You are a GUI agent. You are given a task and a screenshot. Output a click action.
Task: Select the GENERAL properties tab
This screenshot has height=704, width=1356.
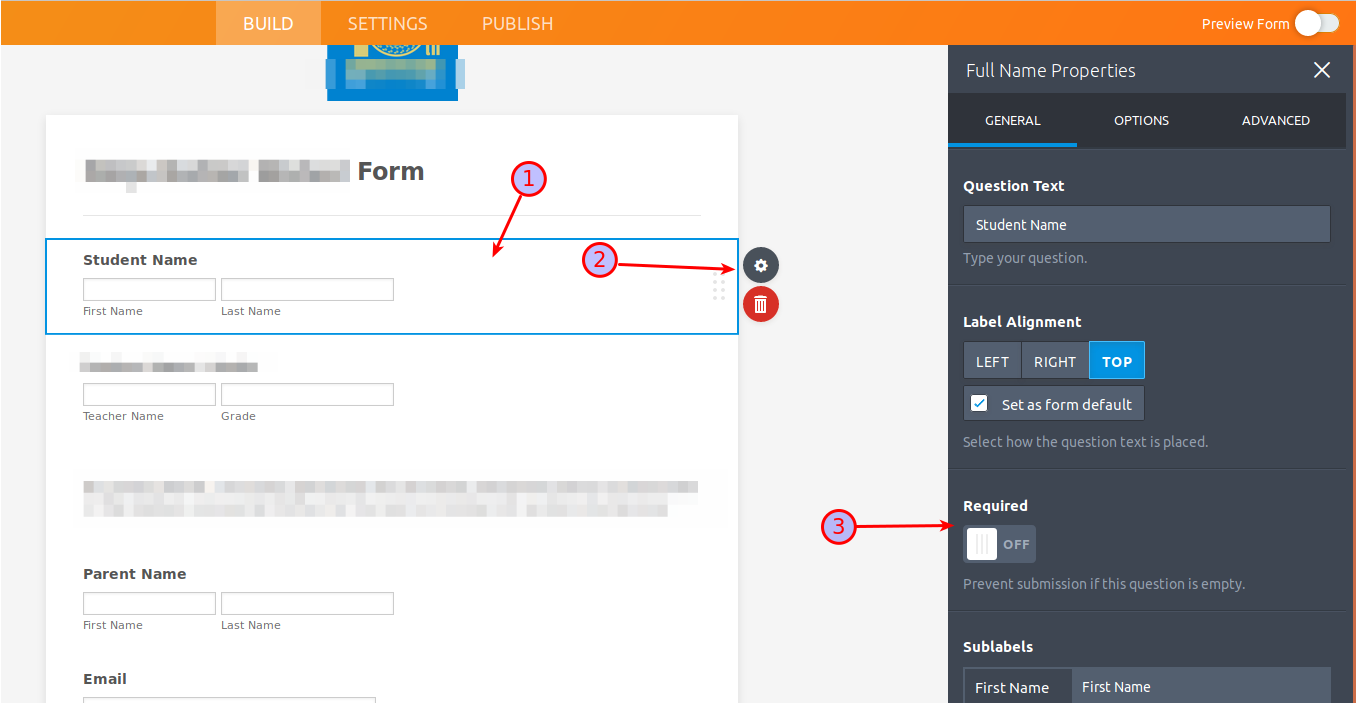pos(1013,120)
